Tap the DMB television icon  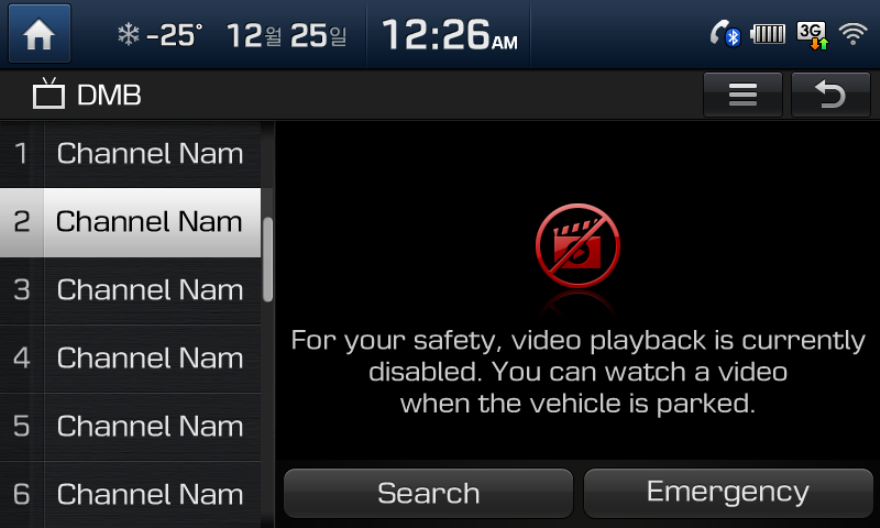(x=49, y=93)
